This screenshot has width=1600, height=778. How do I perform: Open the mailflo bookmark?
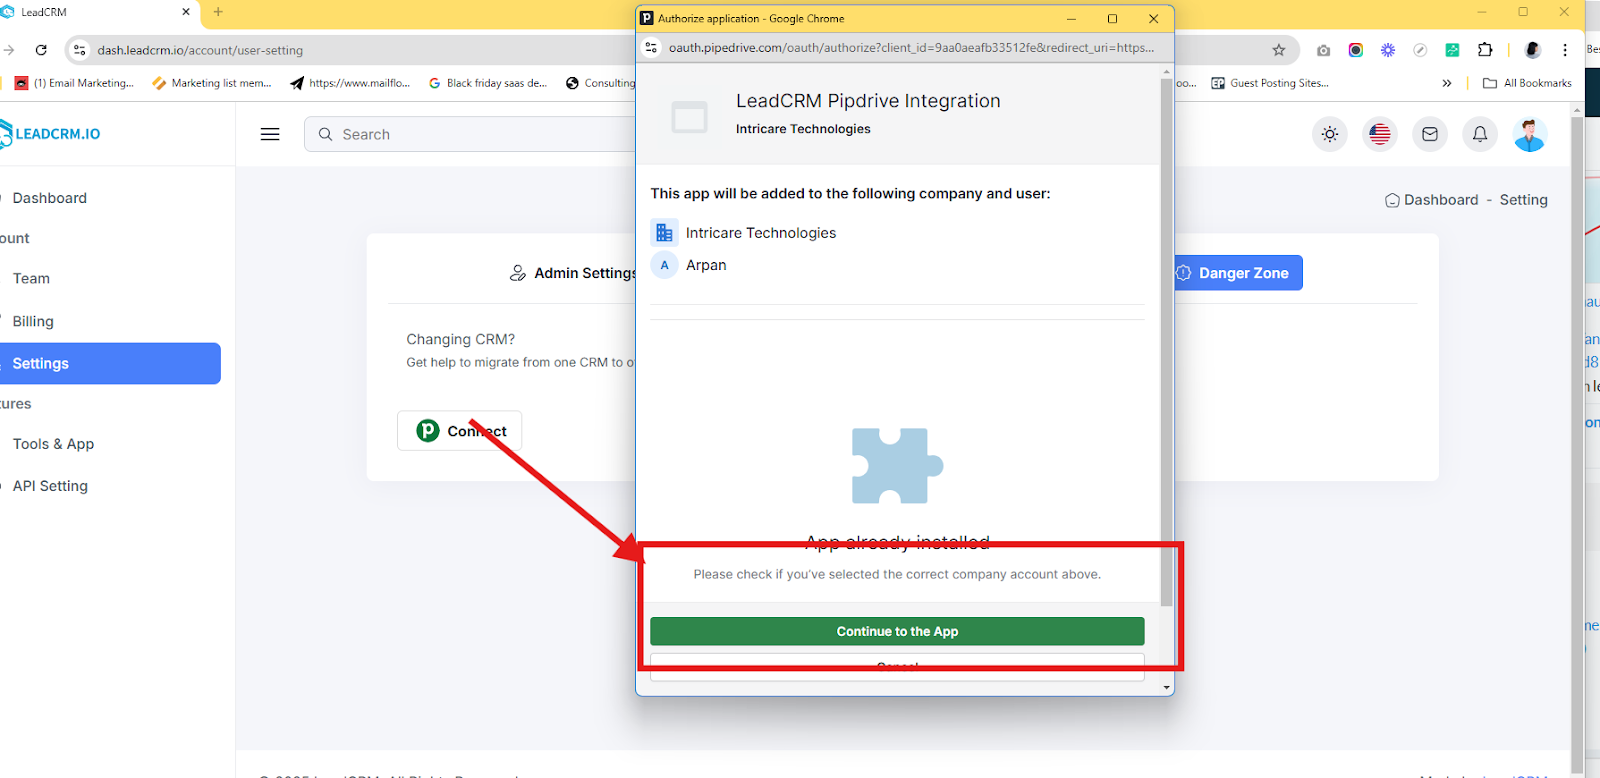tap(350, 83)
